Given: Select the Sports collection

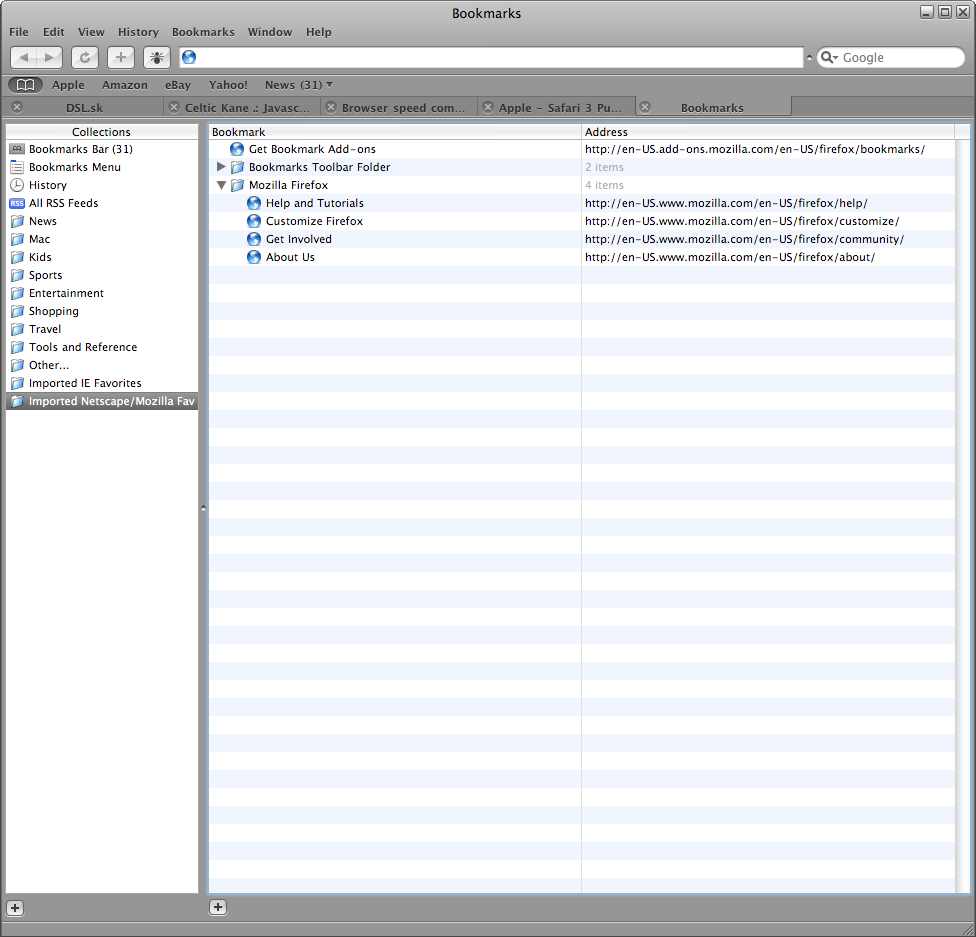Looking at the screenshot, I should (x=102, y=275).
